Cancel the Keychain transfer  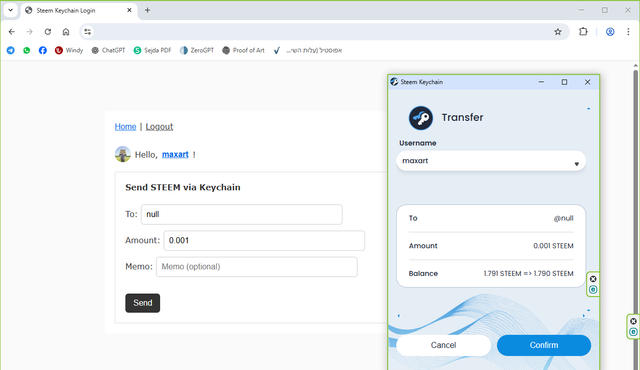443,345
